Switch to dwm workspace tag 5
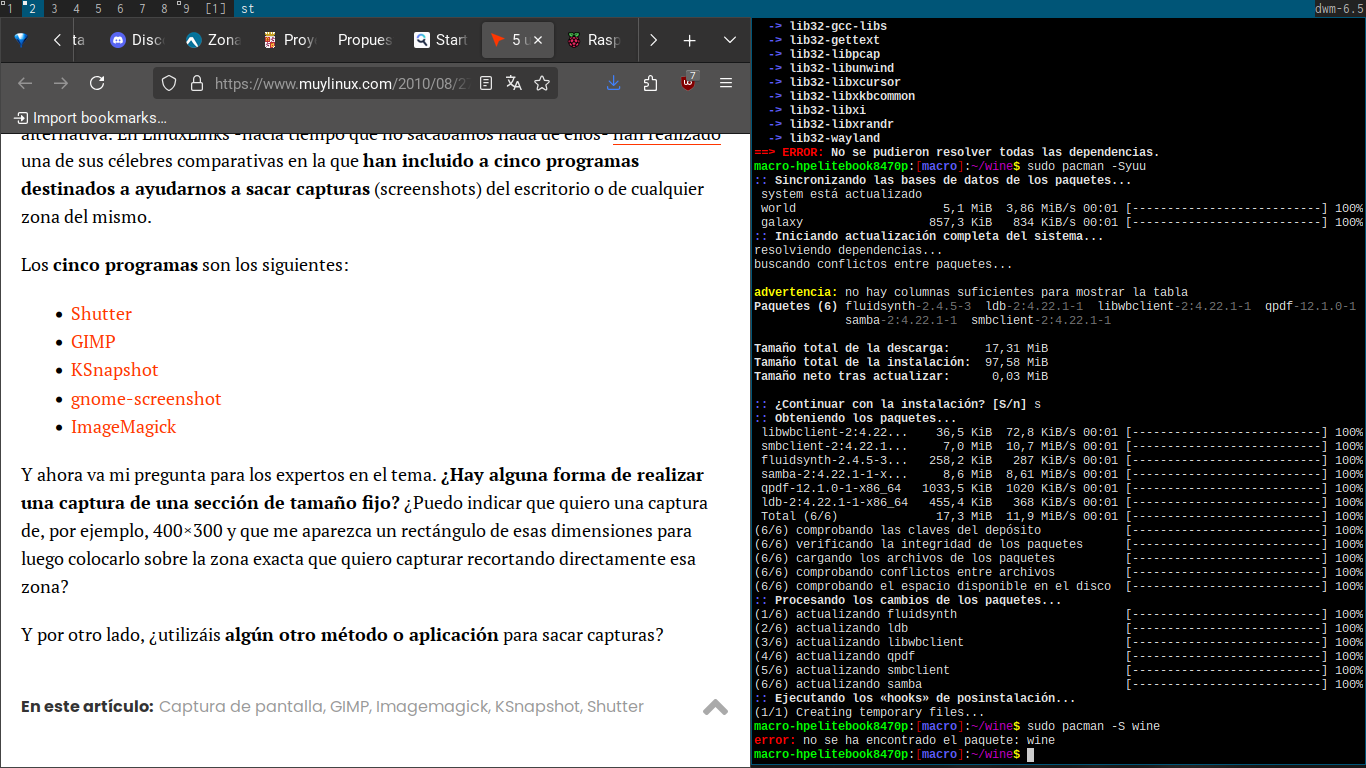The height and width of the screenshot is (768, 1366). click(98, 9)
